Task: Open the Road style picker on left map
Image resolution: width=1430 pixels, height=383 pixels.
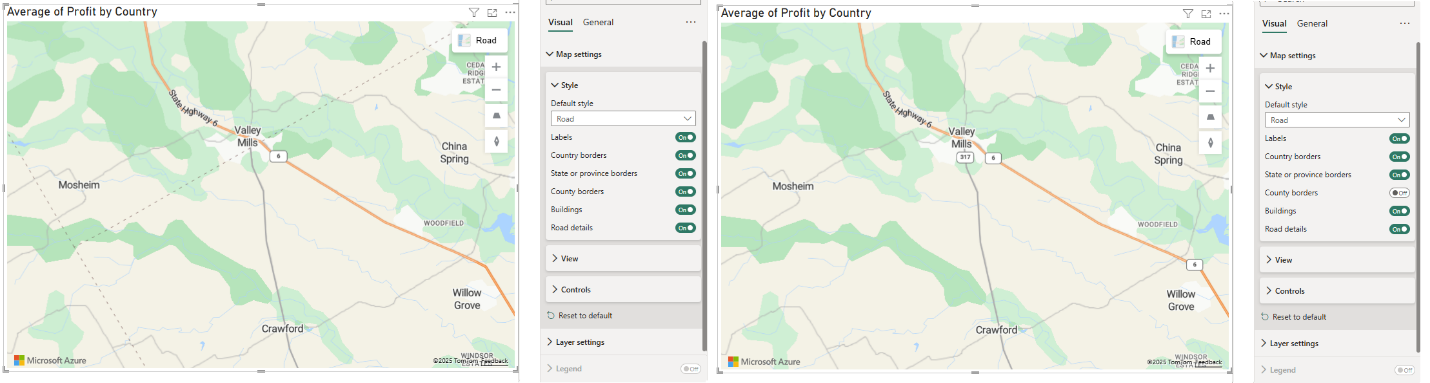Action: [479, 40]
